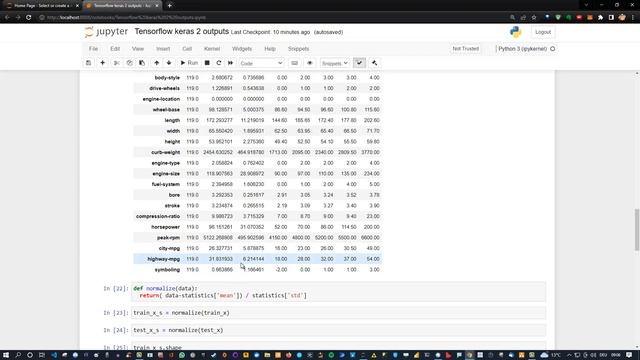Open the Widgets menu
This screenshot has width=640, height=360.
(242, 49)
